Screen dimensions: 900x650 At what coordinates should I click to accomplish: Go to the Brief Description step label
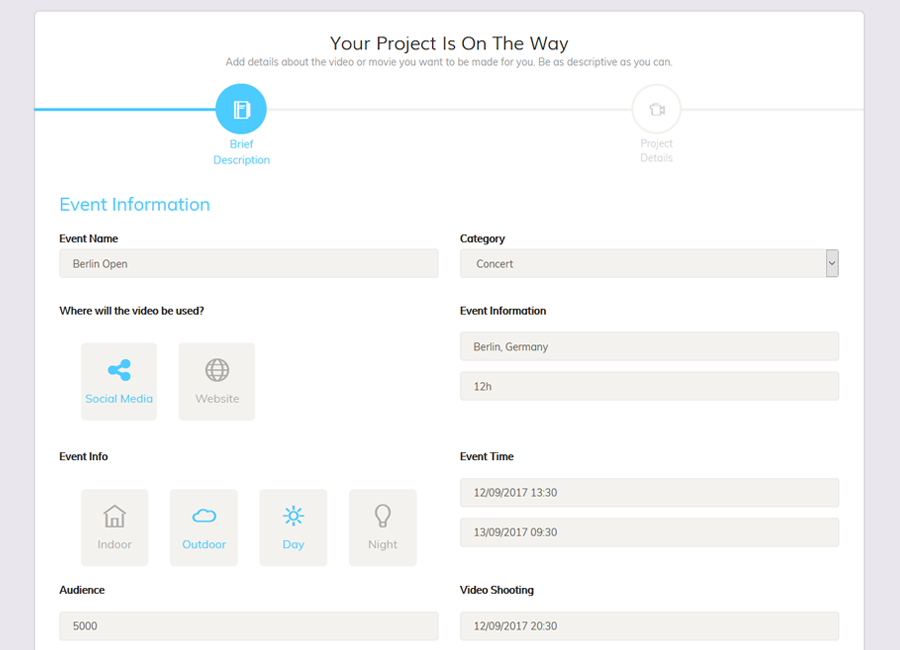241,152
